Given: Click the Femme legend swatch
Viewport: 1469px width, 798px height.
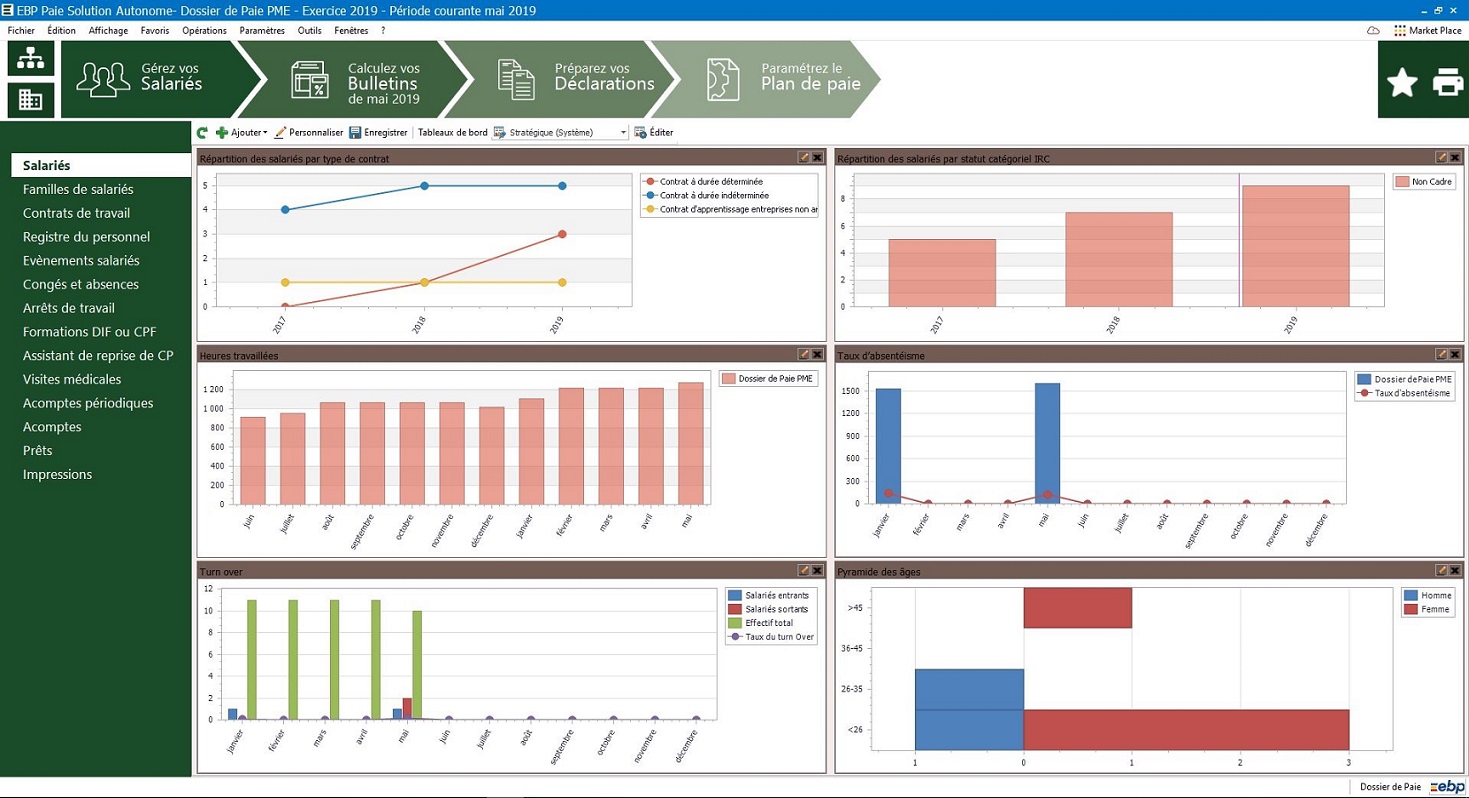Looking at the screenshot, I should pyautogui.click(x=1411, y=609).
